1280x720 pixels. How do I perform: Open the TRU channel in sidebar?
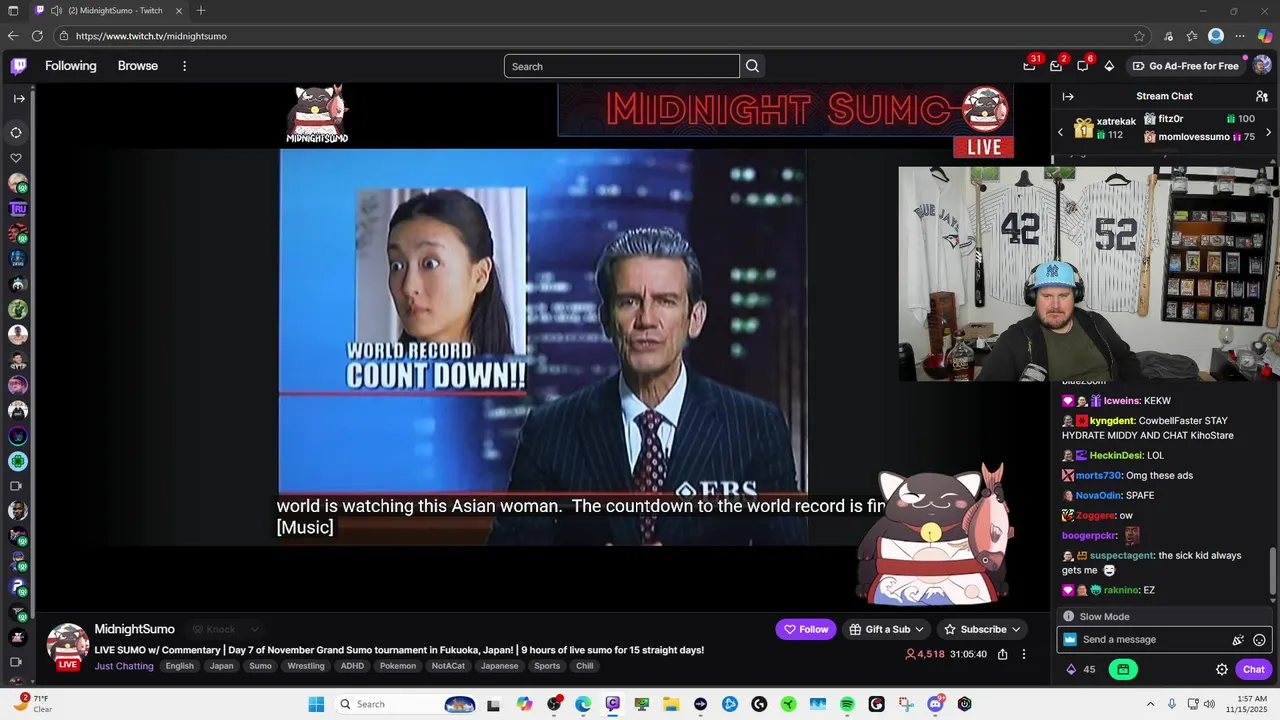pos(17,209)
